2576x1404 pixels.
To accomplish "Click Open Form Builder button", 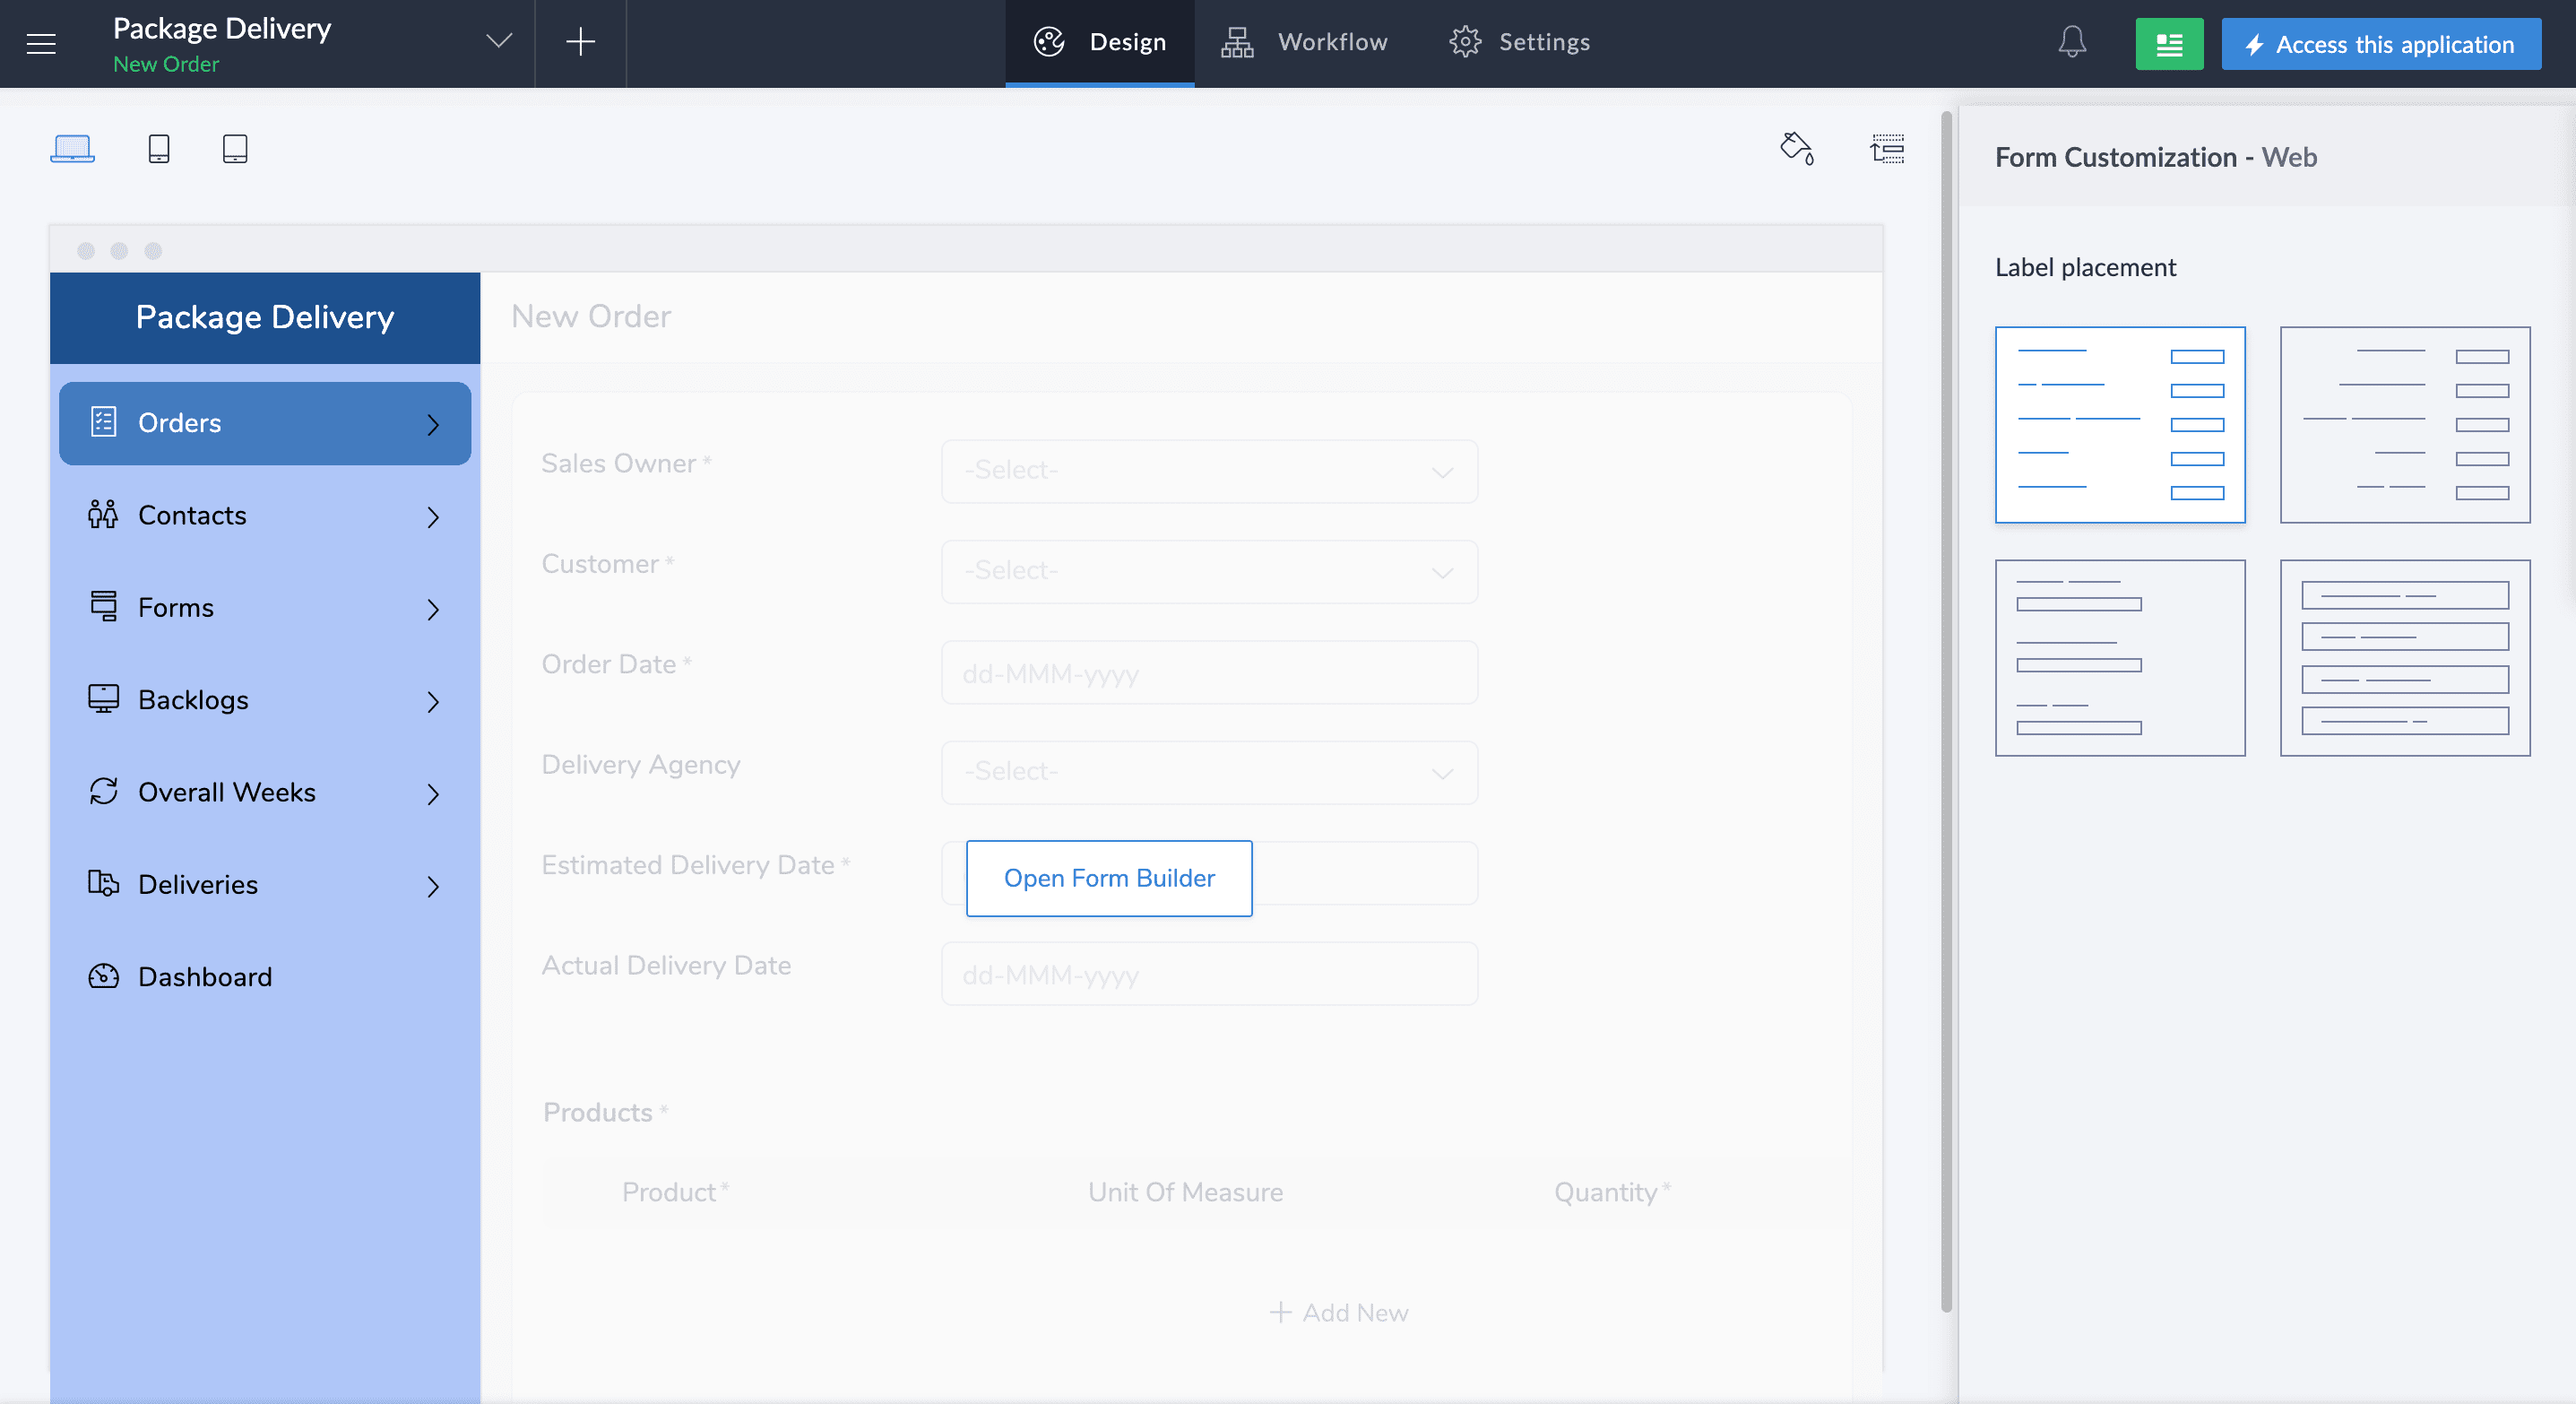I will pyautogui.click(x=1108, y=878).
